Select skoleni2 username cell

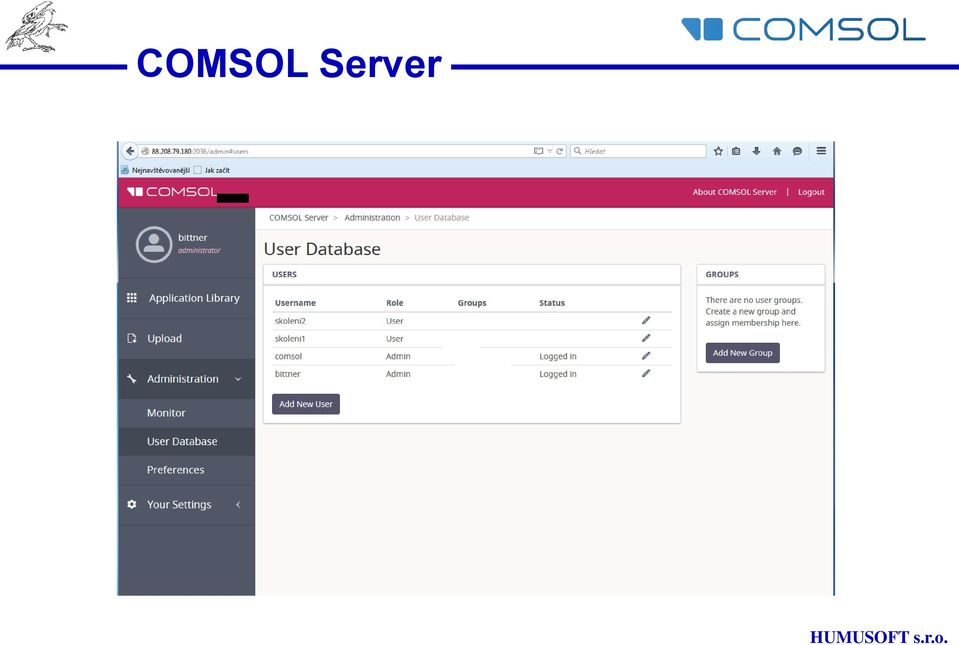tap(290, 321)
